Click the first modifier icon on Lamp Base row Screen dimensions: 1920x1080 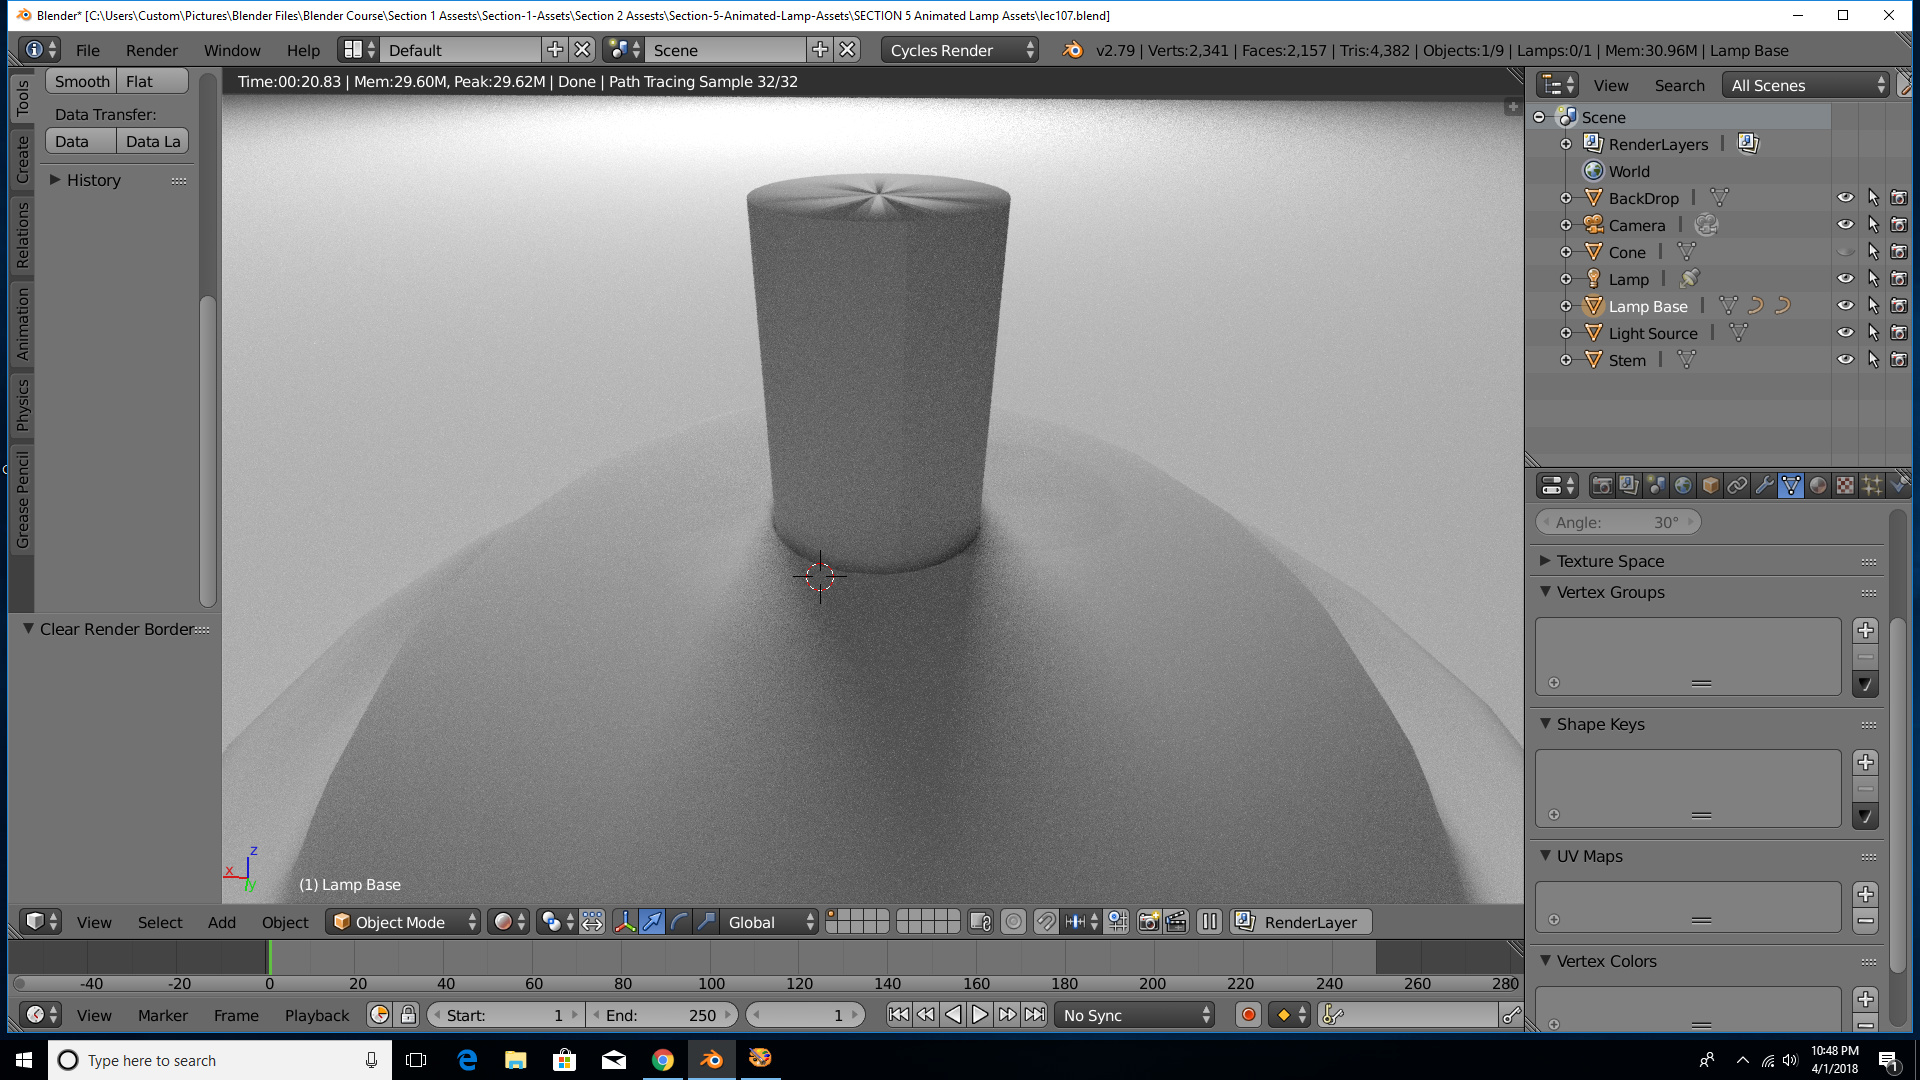(1755, 306)
